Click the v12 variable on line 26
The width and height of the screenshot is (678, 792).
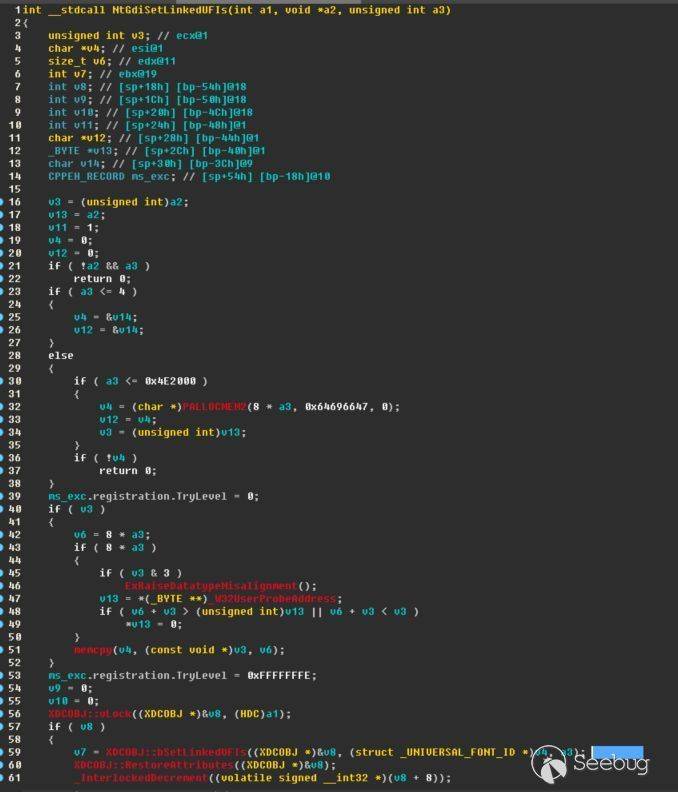(x=83, y=330)
